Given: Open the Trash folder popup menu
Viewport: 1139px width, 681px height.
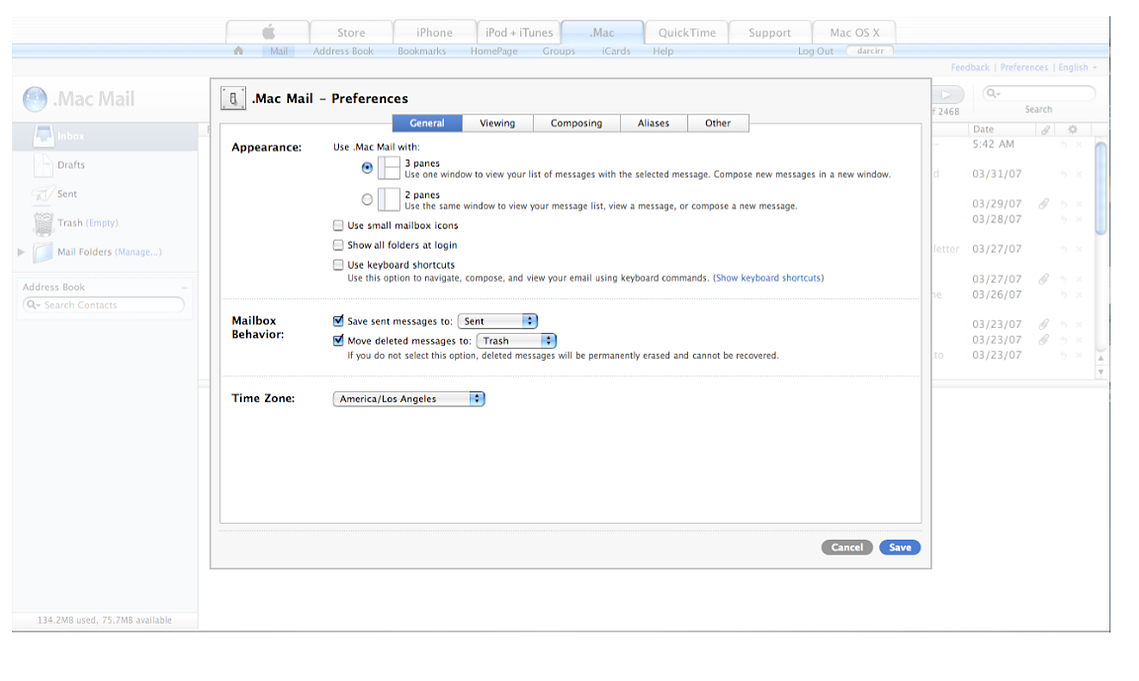Looking at the screenshot, I should (x=516, y=341).
